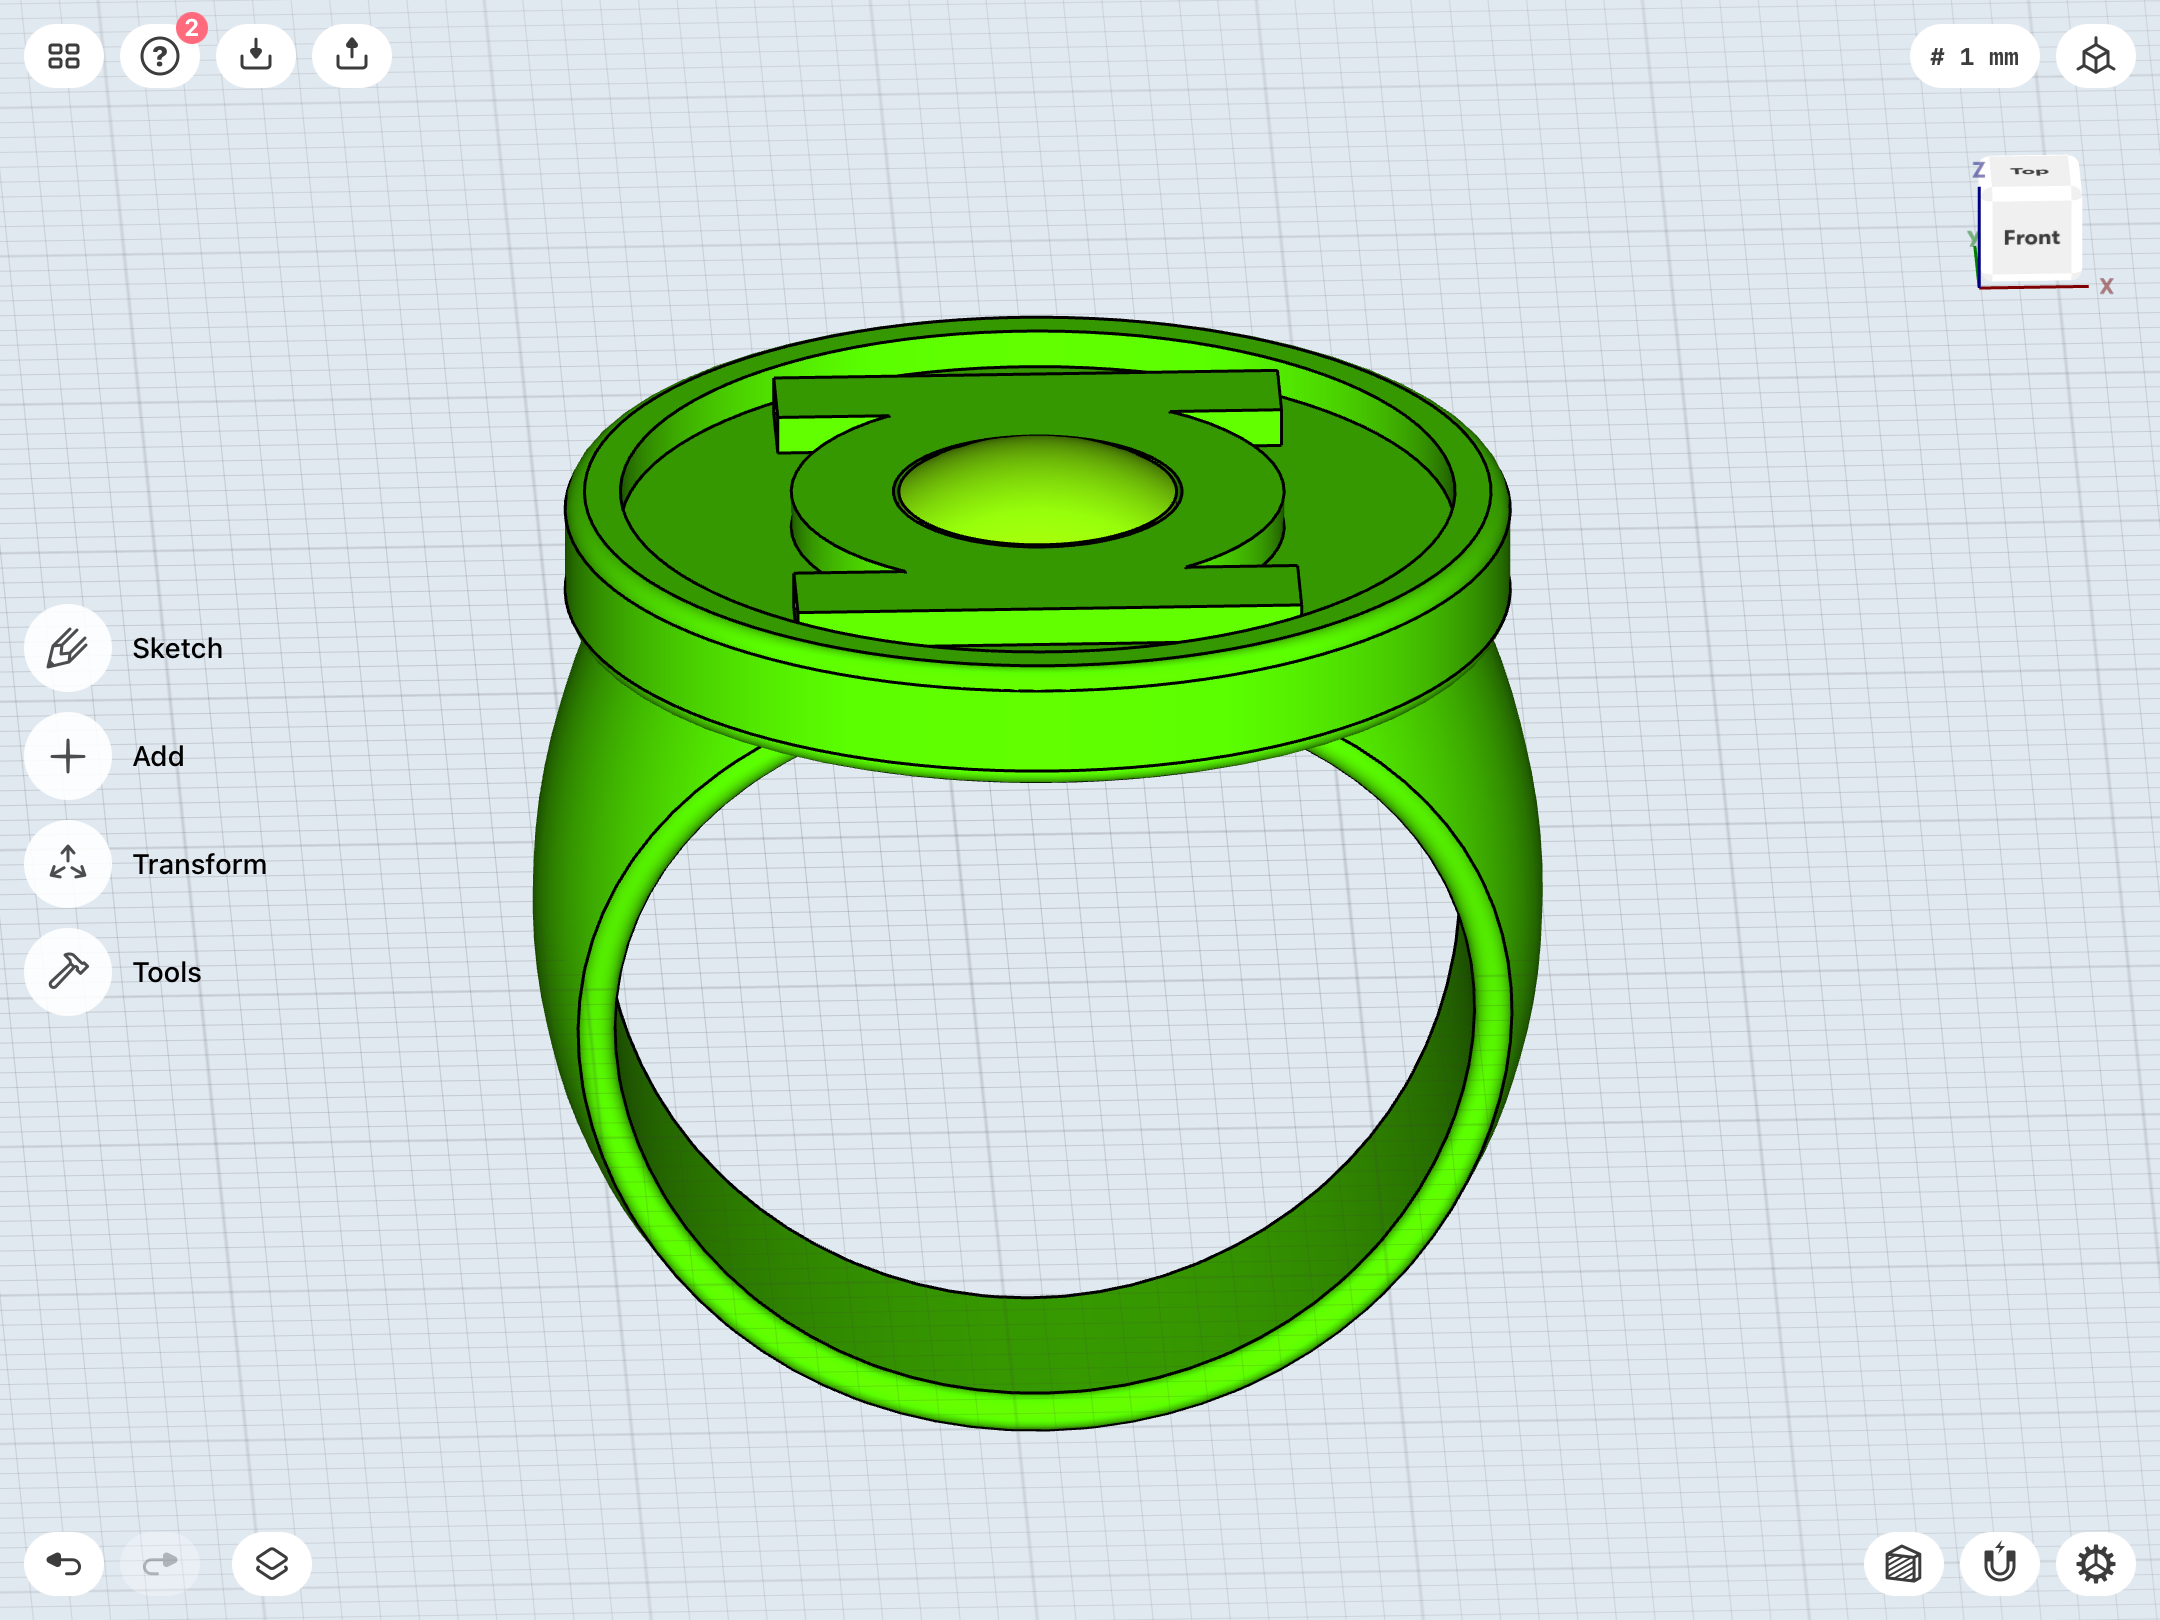Select the yellow dome in ring center

tap(1037, 491)
